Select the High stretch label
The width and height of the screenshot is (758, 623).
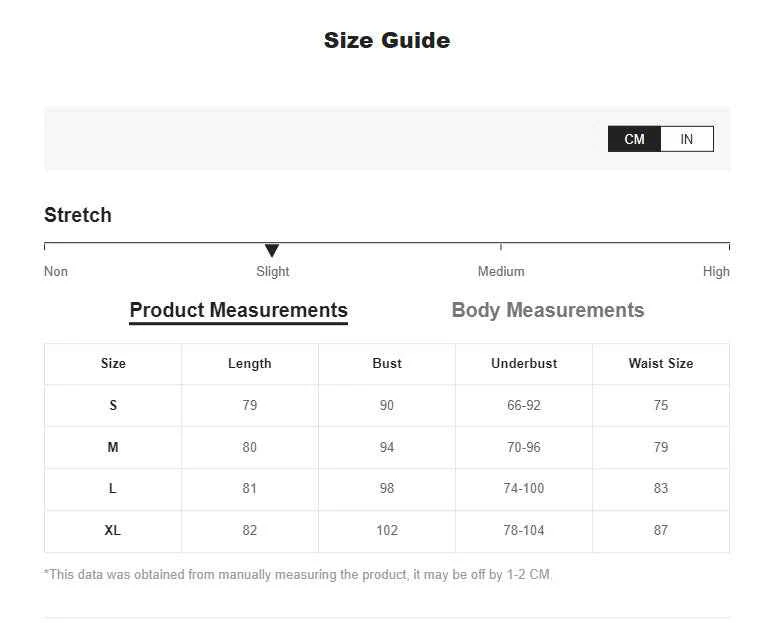click(716, 272)
